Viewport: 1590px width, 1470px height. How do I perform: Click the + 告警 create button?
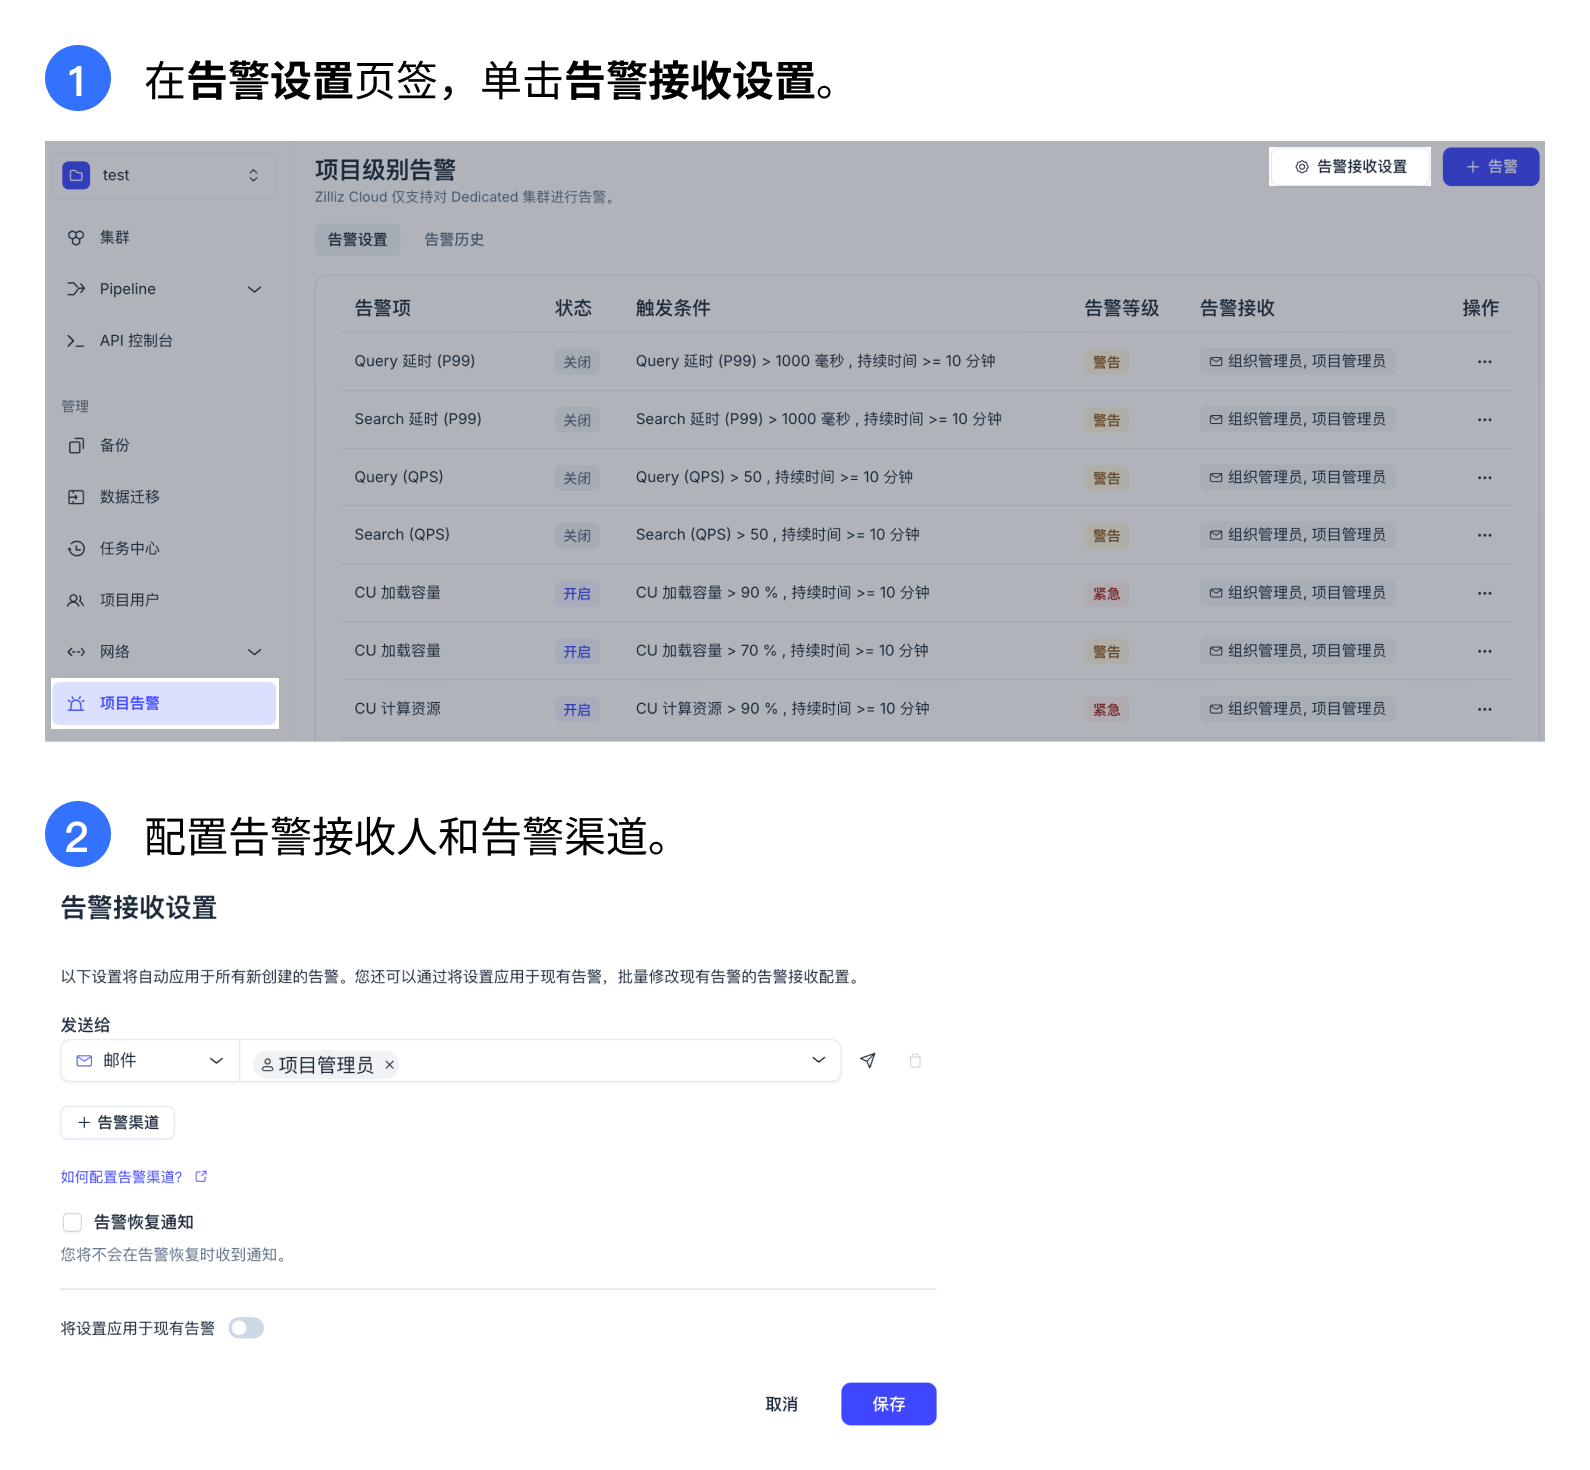[1490, 167]
